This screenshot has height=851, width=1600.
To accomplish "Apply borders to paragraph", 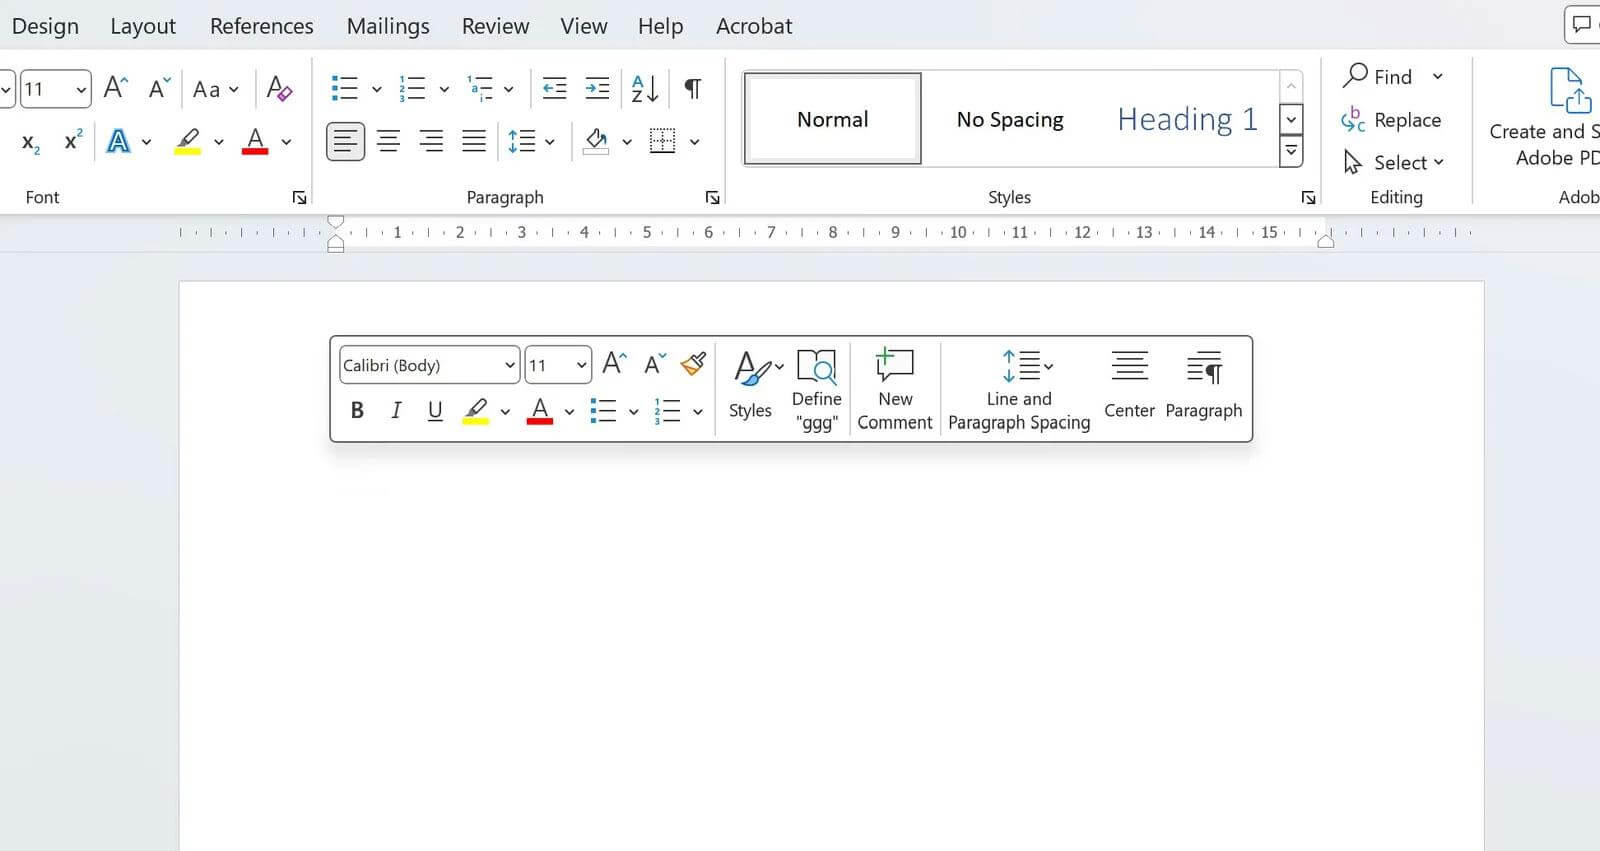I will [x=662, y=141].
